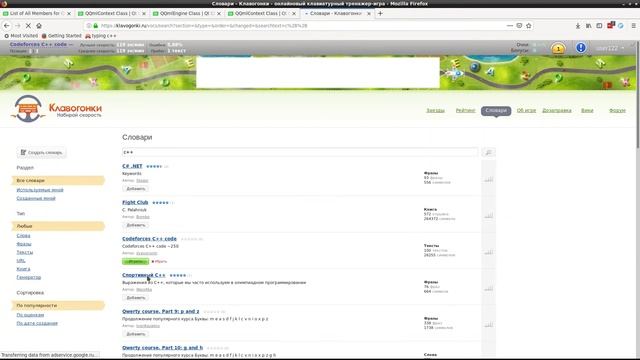Open the Codeforces C++ code dictionary link
The image size is (640, 360).
(x=149, y=239)
